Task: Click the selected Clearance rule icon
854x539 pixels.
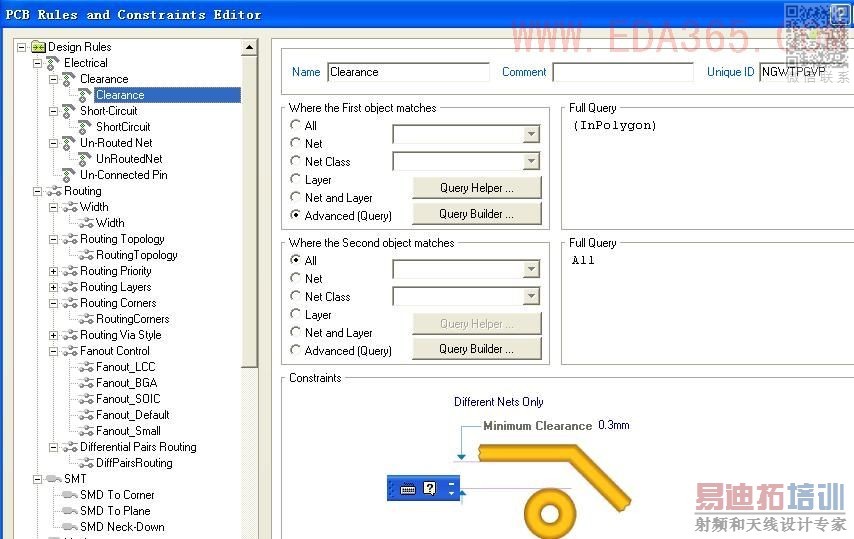Action: click(84, 95)
